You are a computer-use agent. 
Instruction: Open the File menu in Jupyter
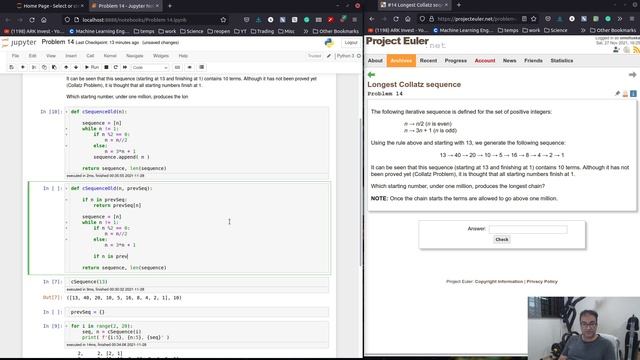pos(16,56)
